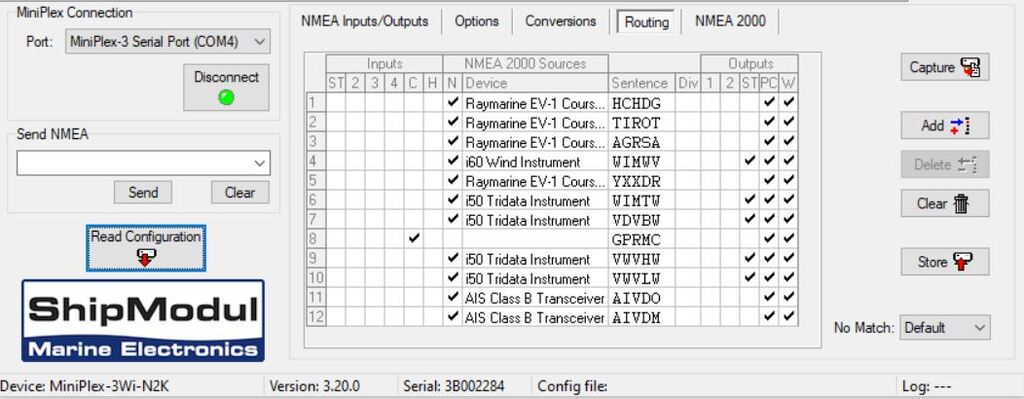Click the green connection status indicator
Image resolution: width=1024 pixels, height=399 pixels.
click(x=226, y=98)
